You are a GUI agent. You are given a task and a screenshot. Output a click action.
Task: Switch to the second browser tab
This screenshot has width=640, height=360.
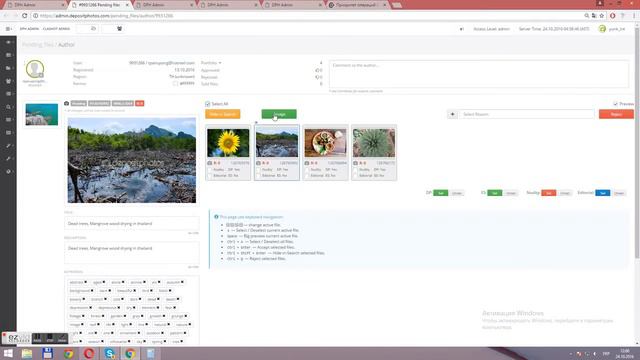tap(100, 5)
